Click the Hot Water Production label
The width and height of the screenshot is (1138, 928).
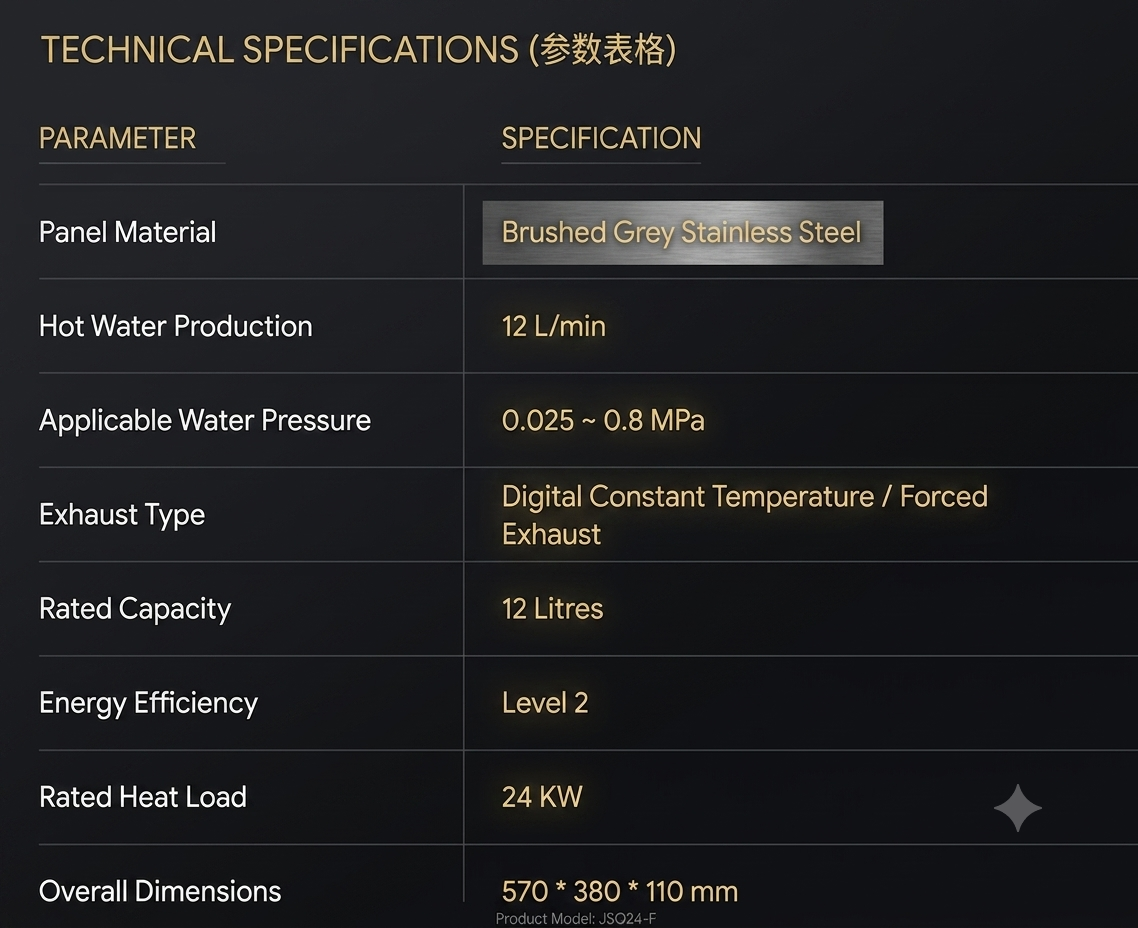pos(176,326)
